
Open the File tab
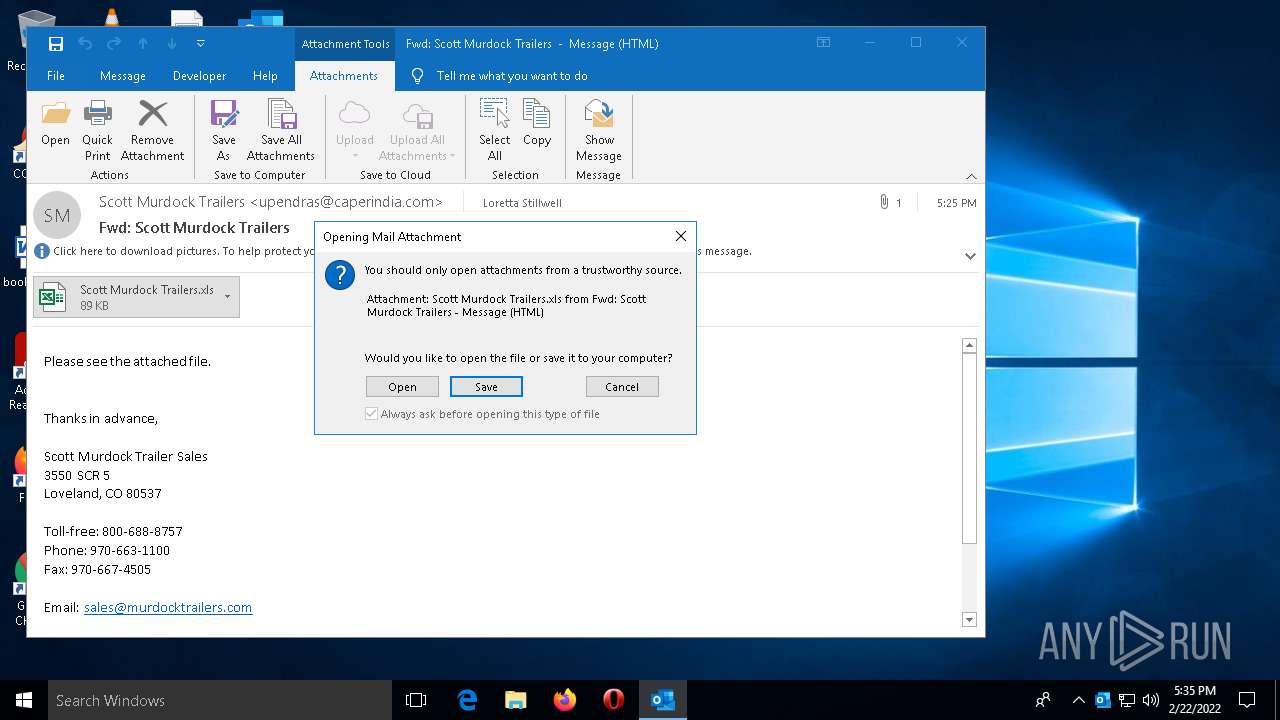(x=56, y=76)
